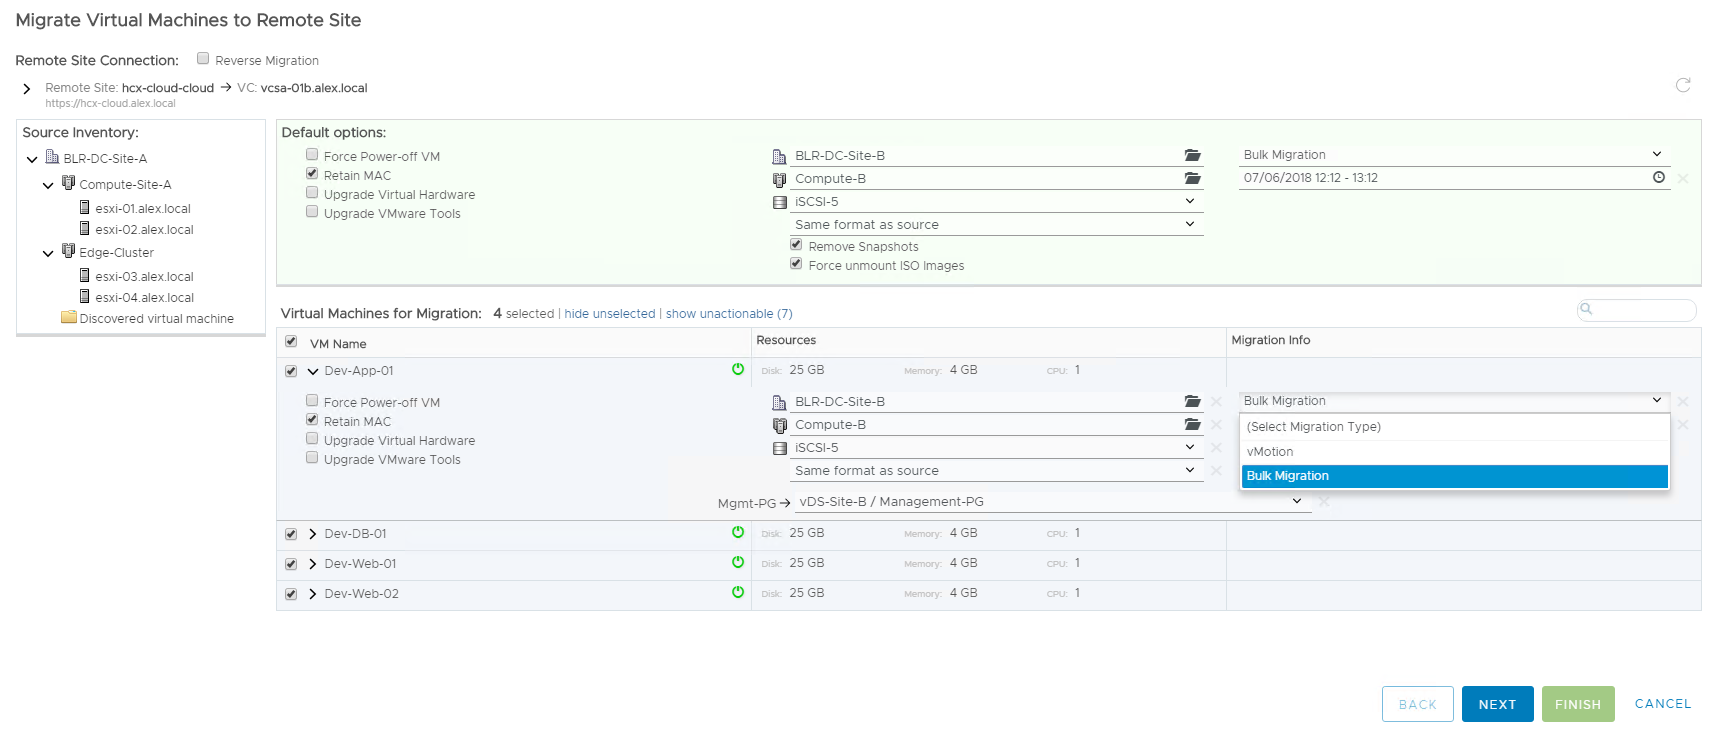This screenshot has width=1719, height=739.
Task: Click the hide unselected link
Action: click(609, 314)
